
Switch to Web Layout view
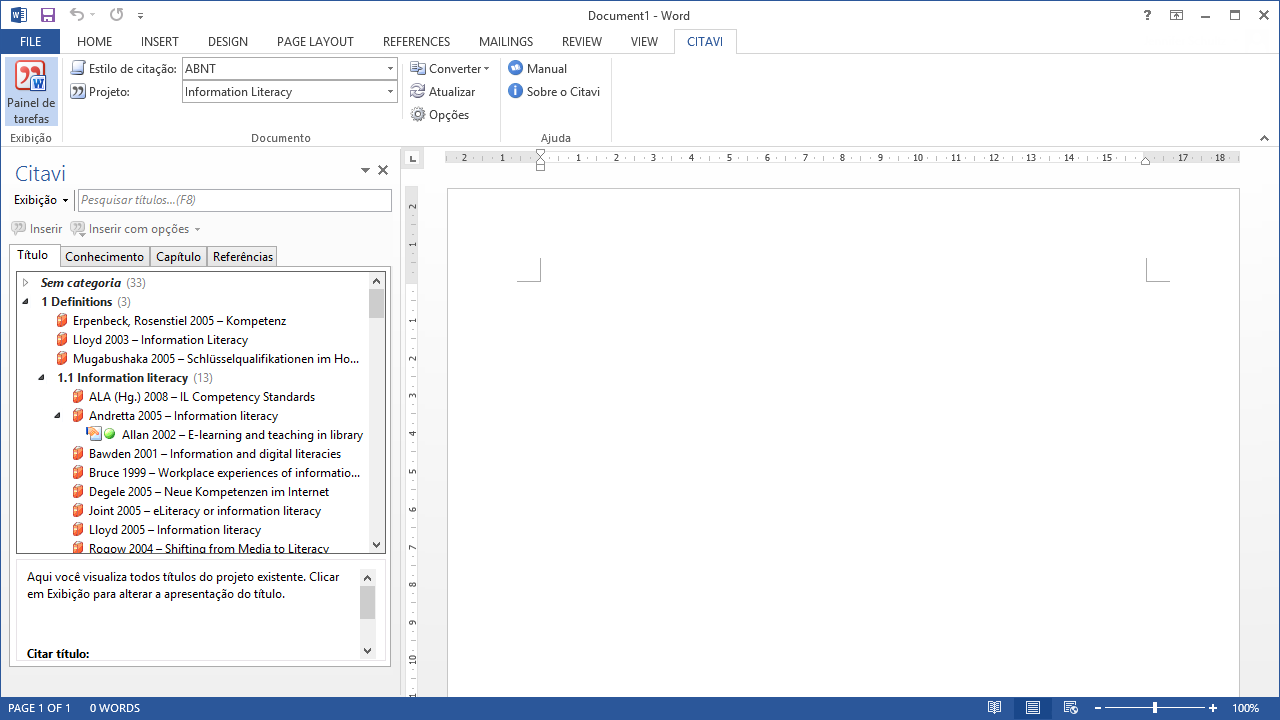1070,708
